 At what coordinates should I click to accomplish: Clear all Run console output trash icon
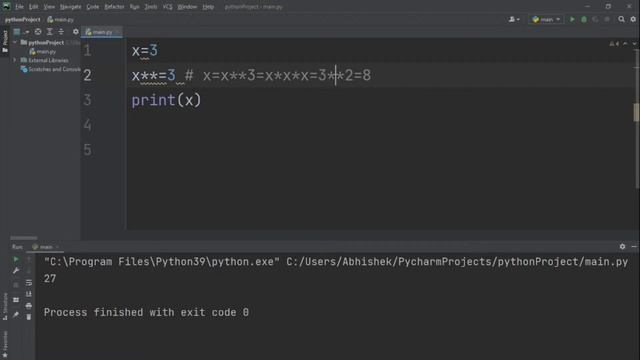coord(29,317)
